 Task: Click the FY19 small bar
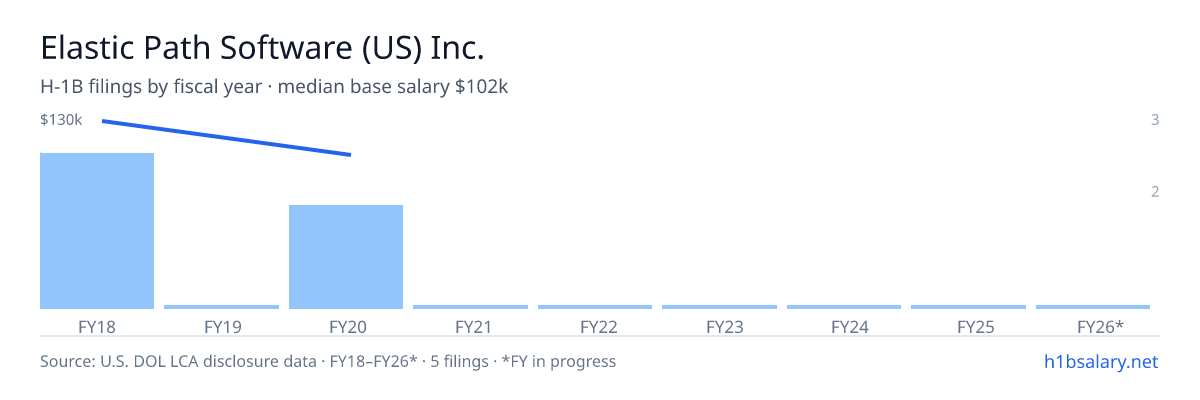221,307
